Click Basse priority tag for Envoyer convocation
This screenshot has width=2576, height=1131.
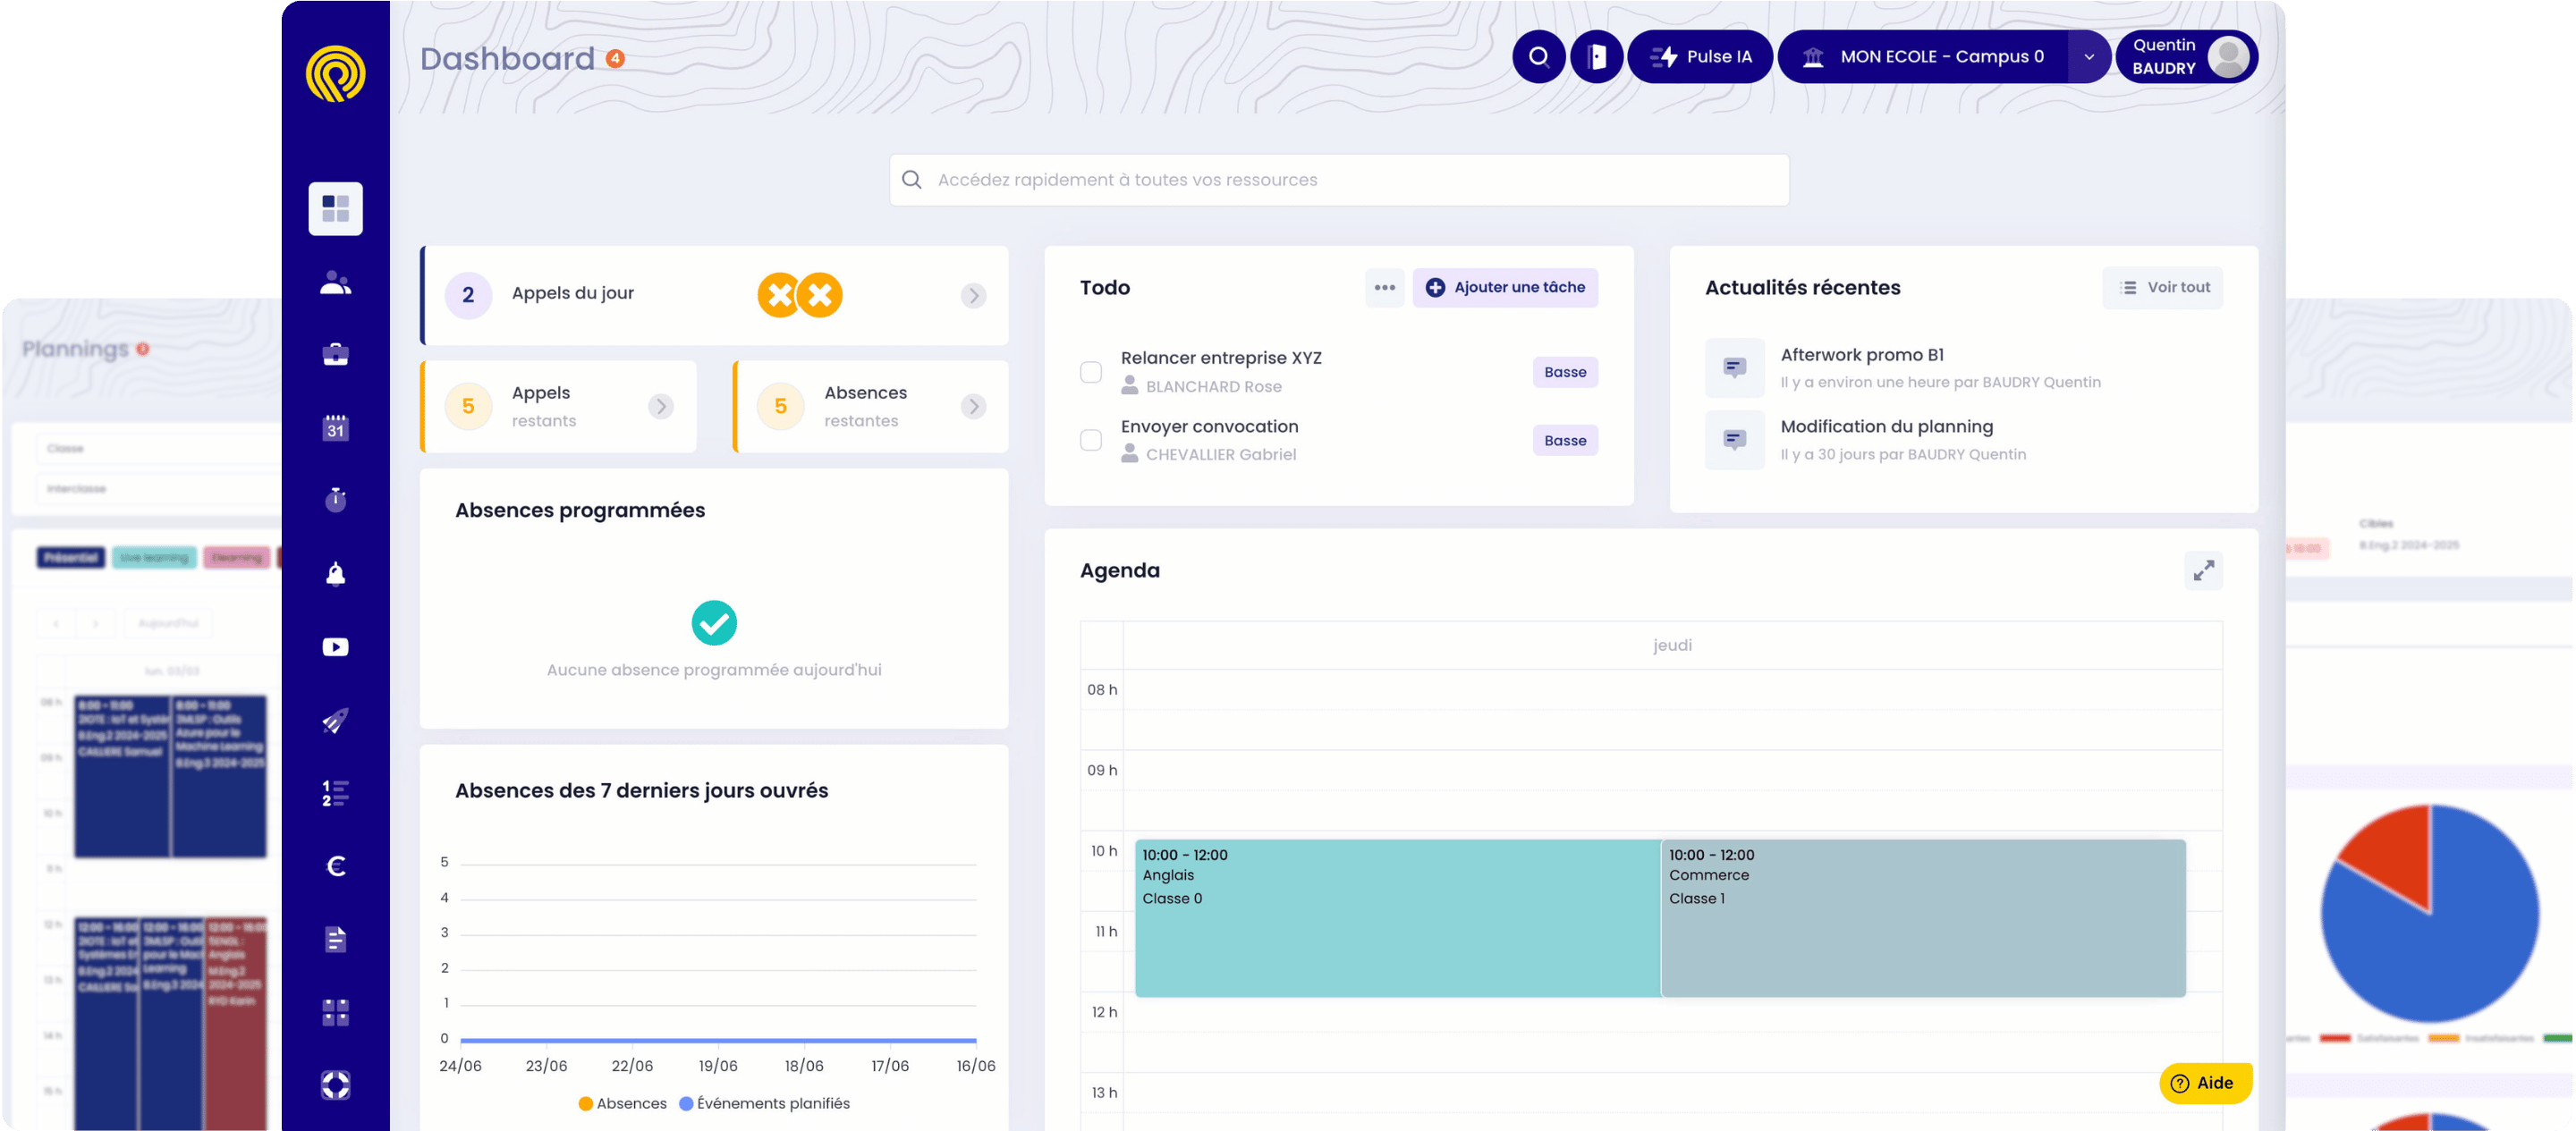click(1564, 440)
